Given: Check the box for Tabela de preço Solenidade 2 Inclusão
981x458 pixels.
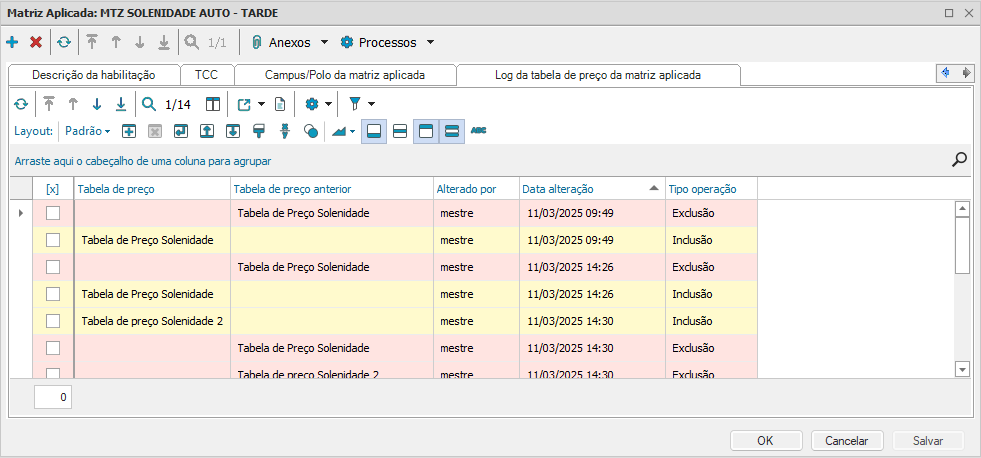Looking at the screenshot, I should [x=53, y=321].
